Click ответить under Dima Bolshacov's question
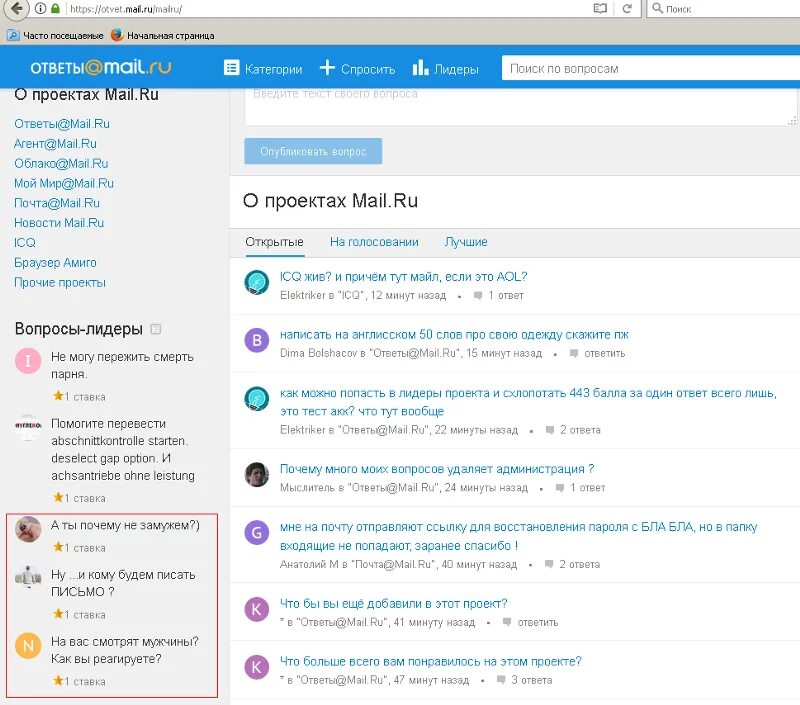 [x=604, y=354]
